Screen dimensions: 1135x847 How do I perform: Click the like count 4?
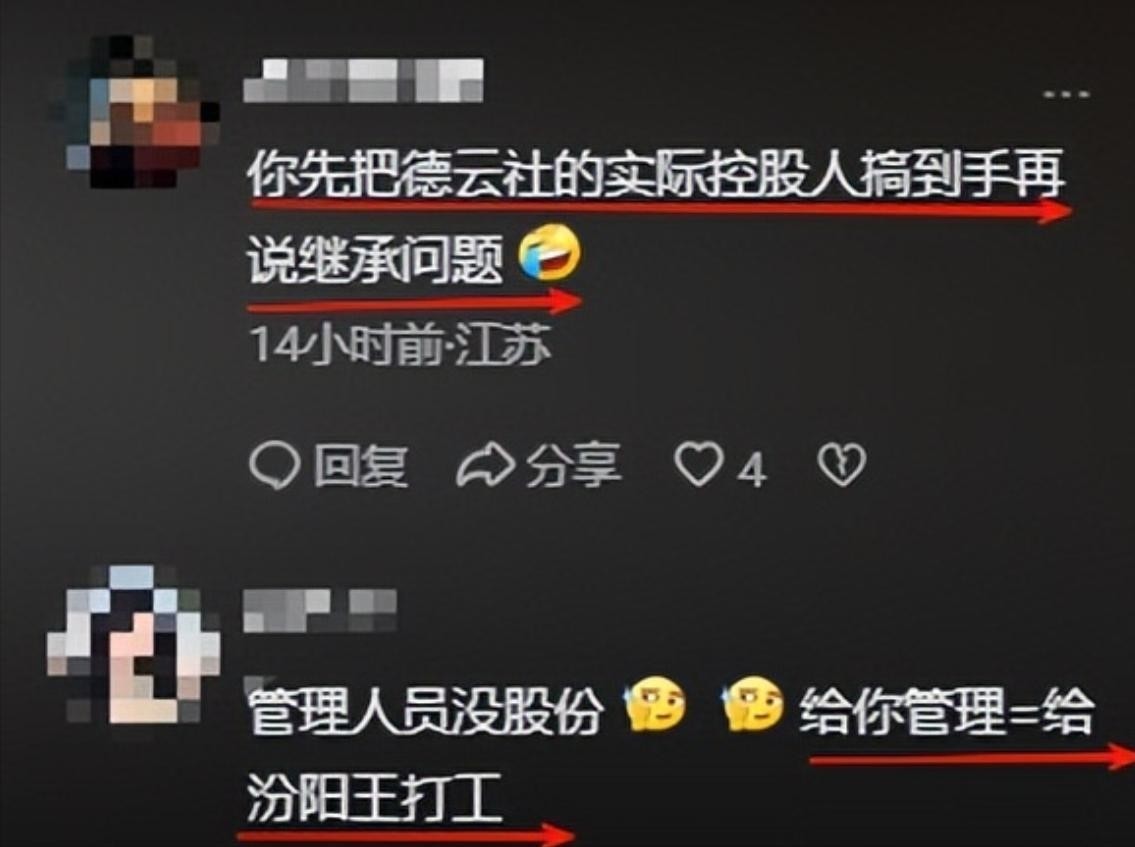(751, 471)
